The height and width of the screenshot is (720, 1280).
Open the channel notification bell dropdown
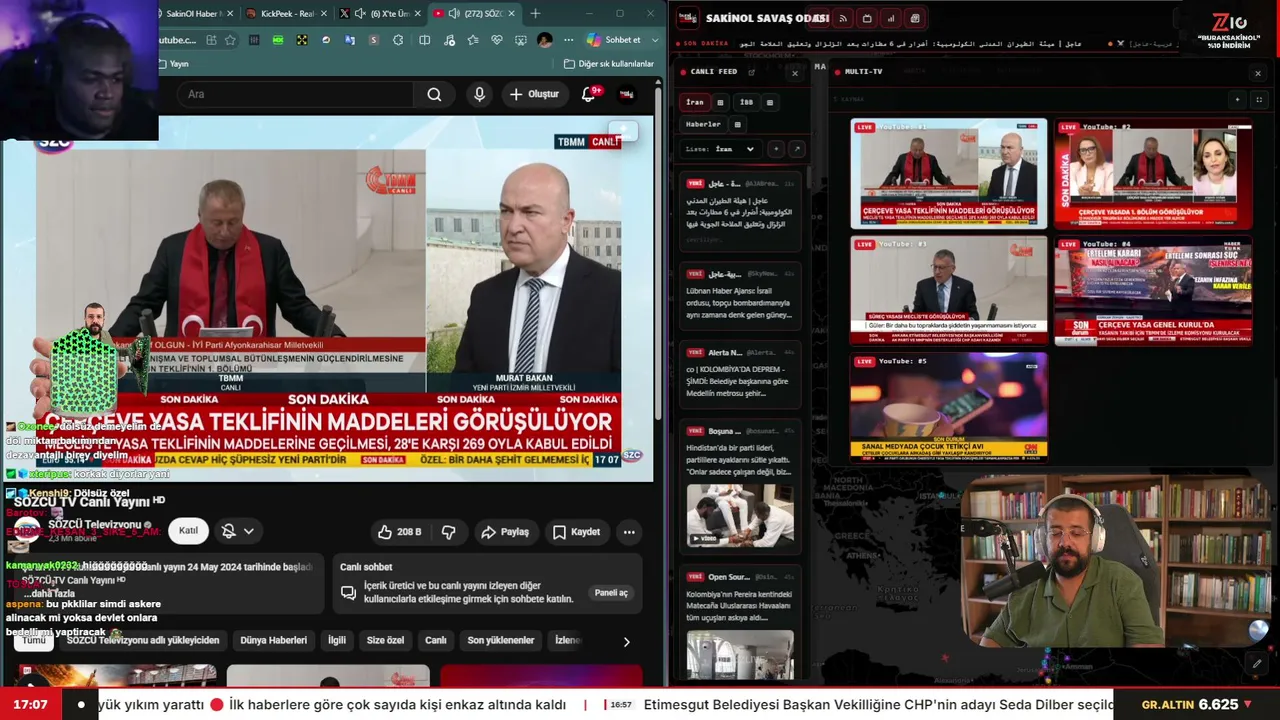point(237,531)
